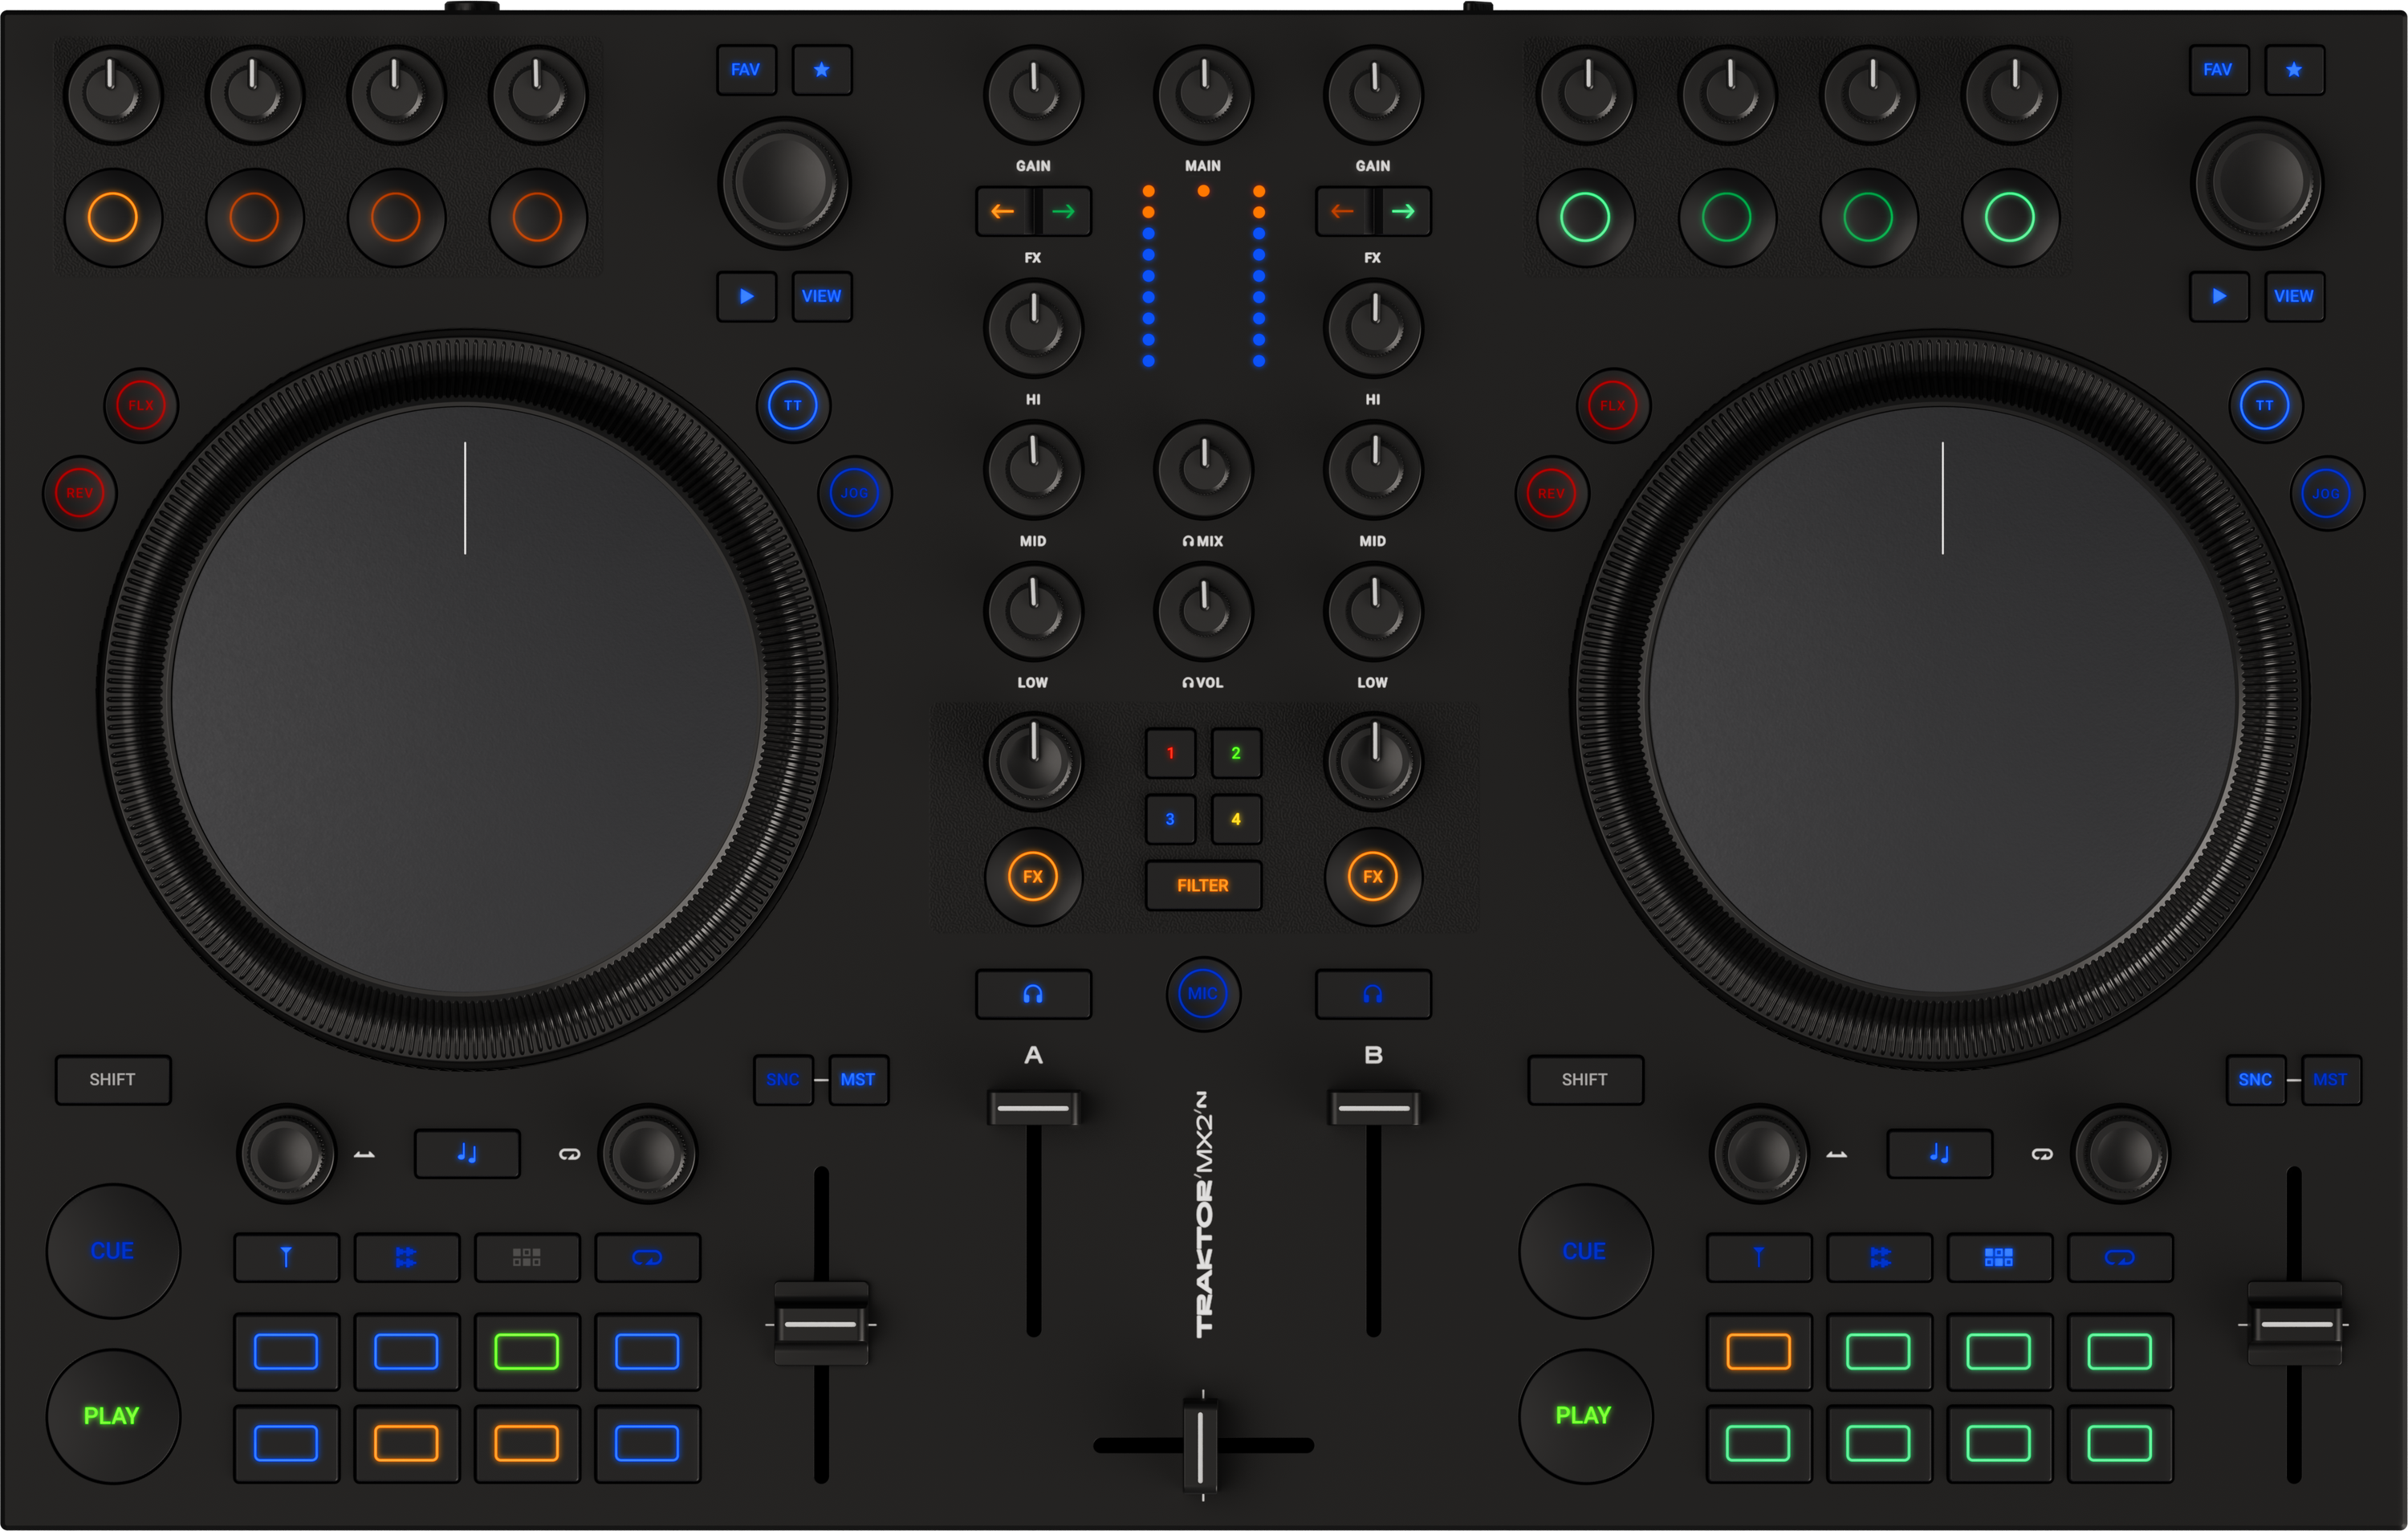2408x1531 pixels.
Task: Select FX slot 2 button
Action: point(1235,754)
